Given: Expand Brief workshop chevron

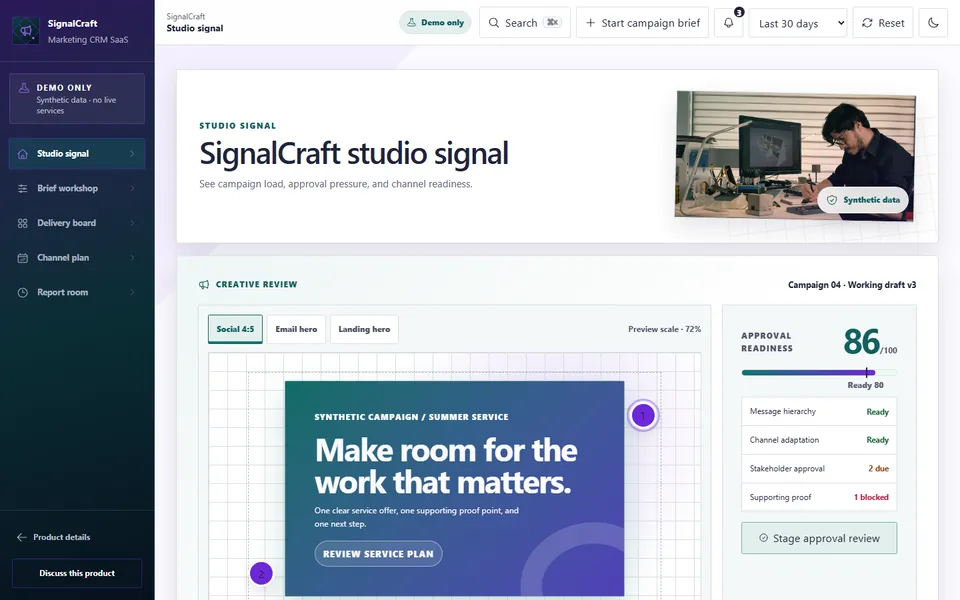Looking at the screenshot, I should 132,189.
